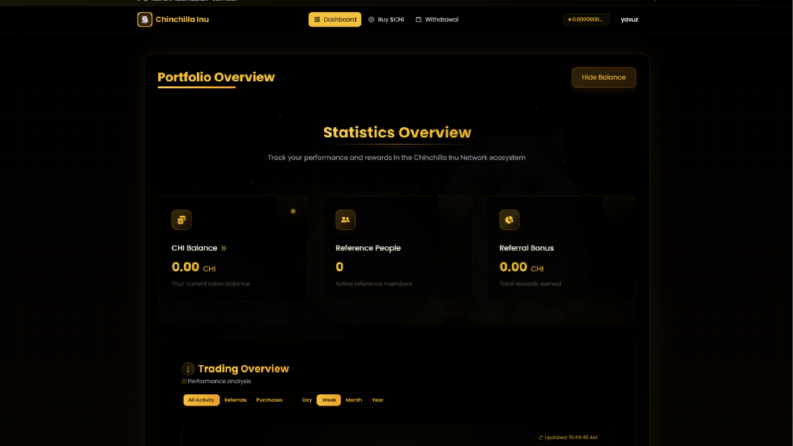Click the Buy $CHI coin icon
Screen dimensions: 793x446
(x=371, y=19)
